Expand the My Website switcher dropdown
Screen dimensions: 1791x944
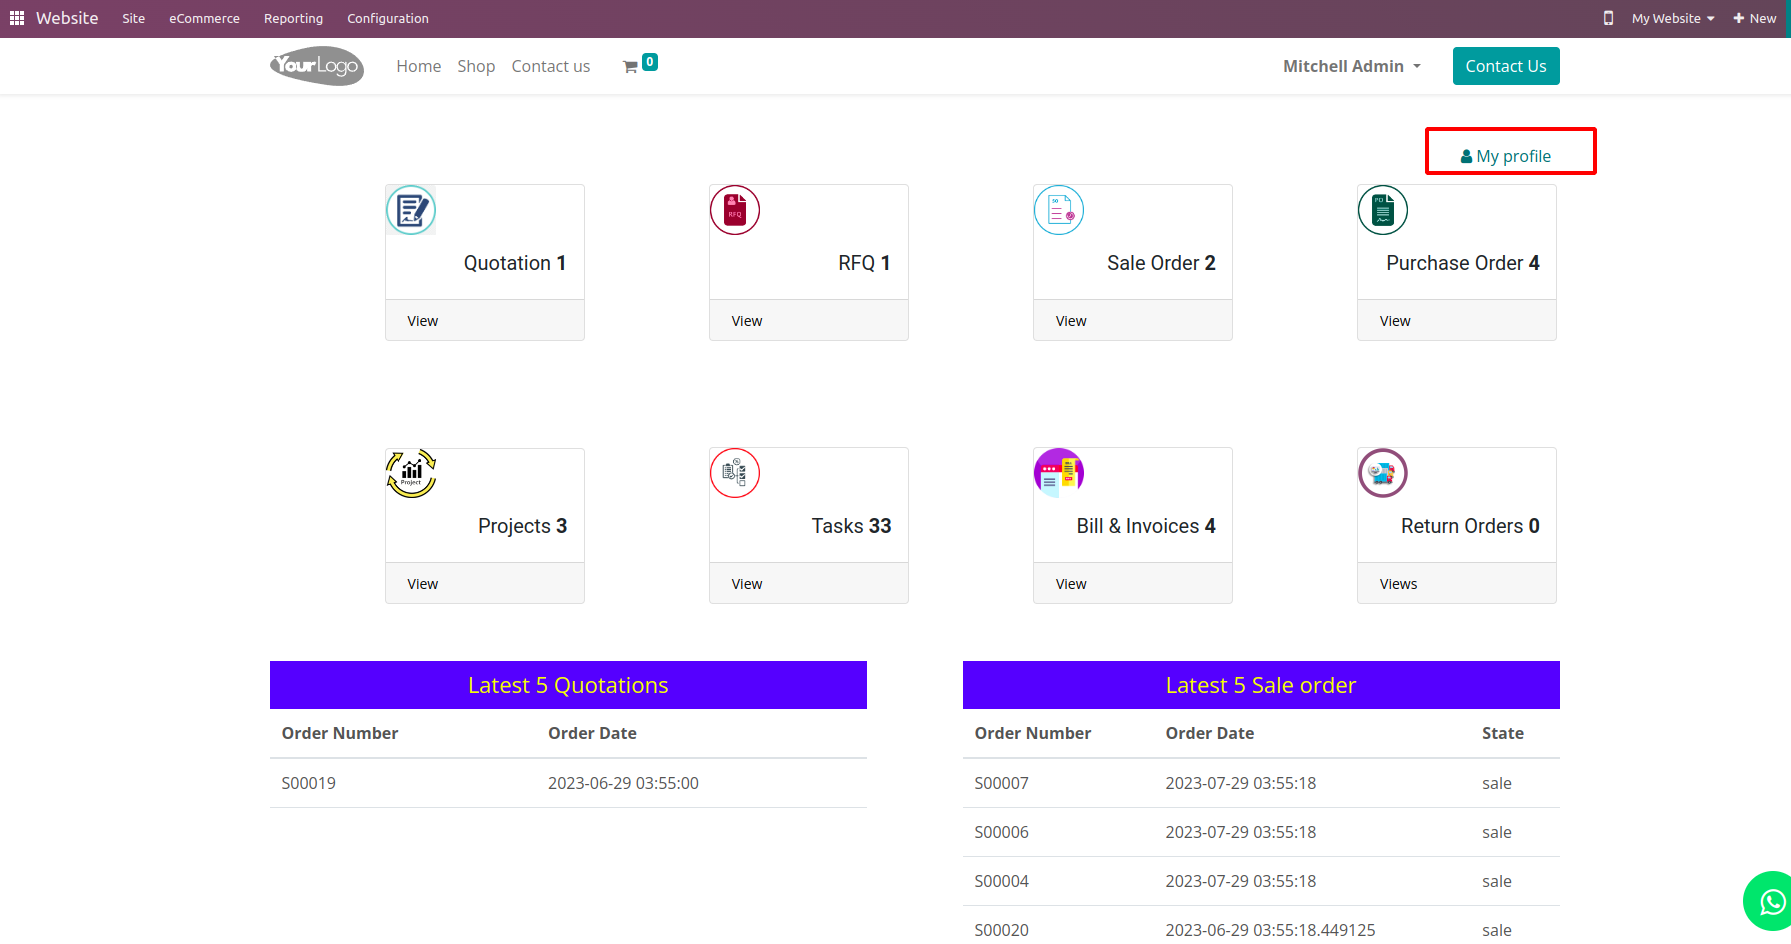pyautogui.click(x=1673, y=18)
